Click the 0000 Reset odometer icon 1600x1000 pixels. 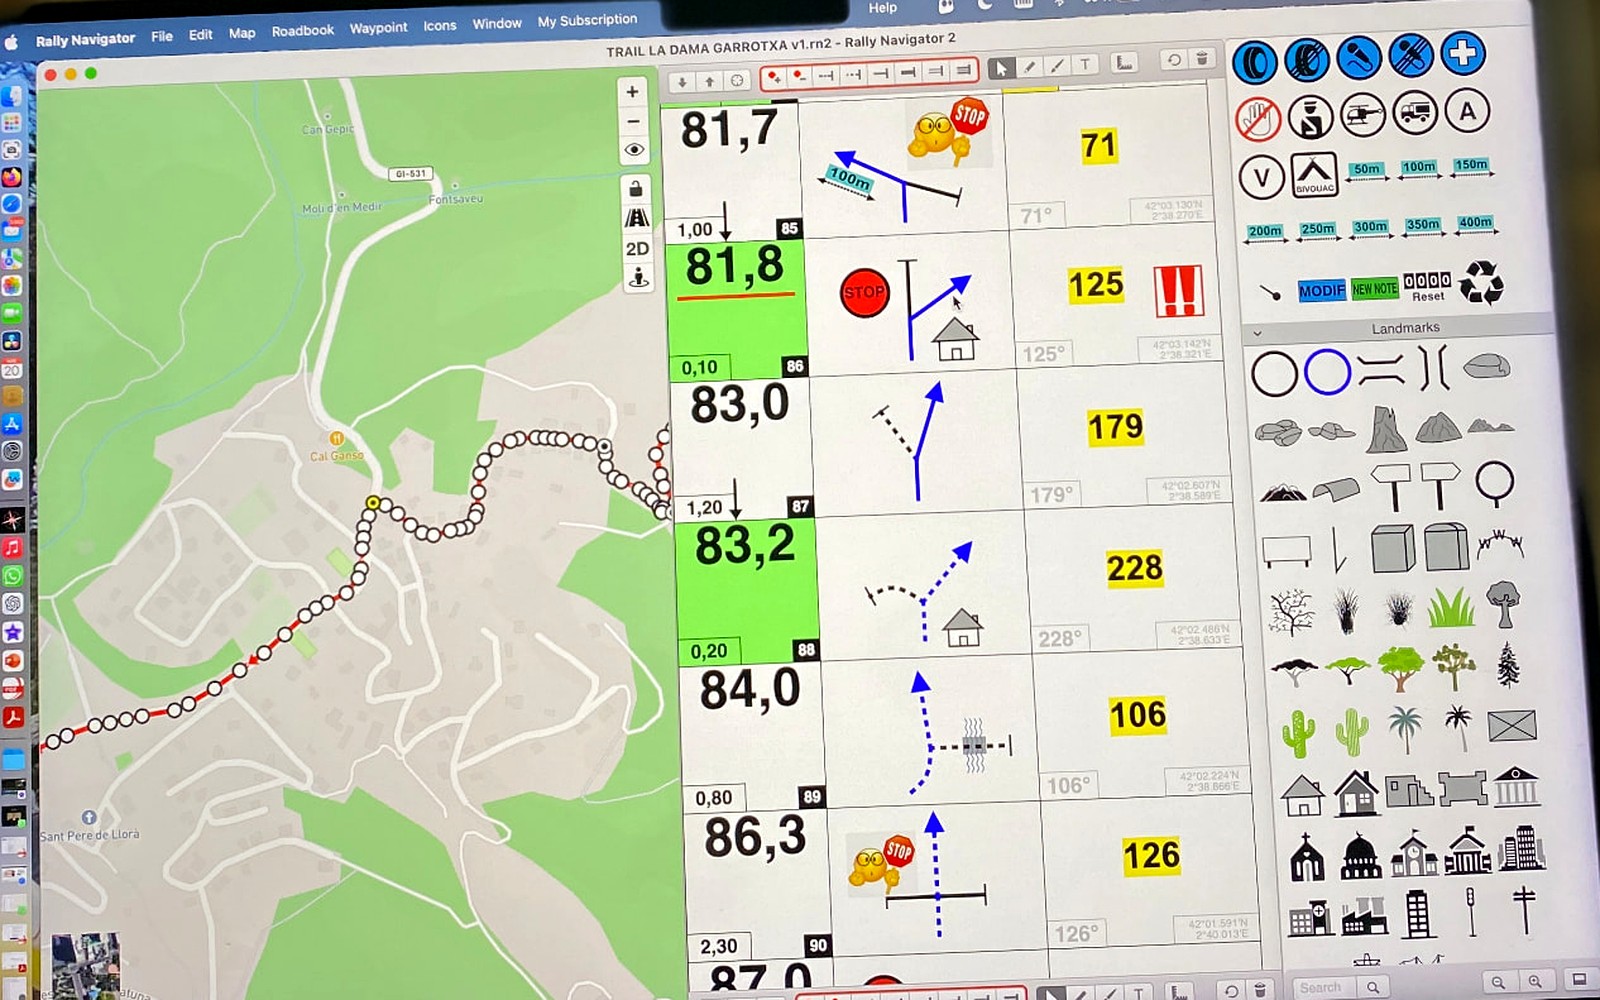tap(1427, 286)
